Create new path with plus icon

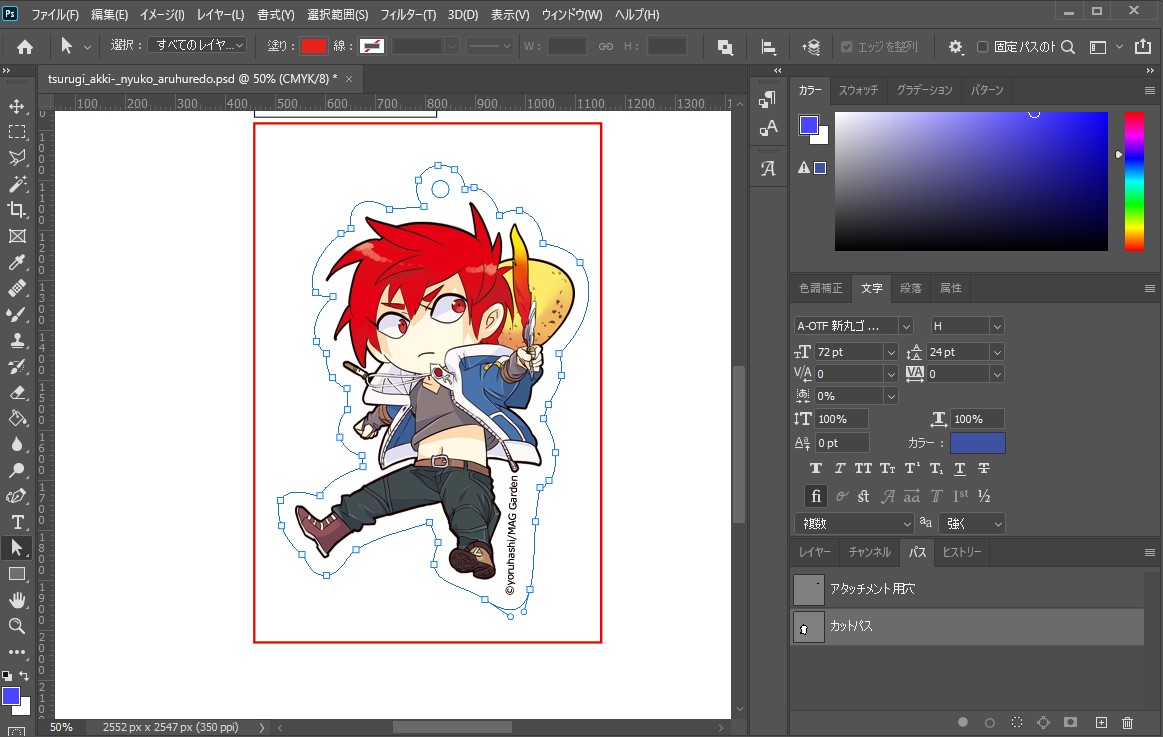click(1101, 722)
